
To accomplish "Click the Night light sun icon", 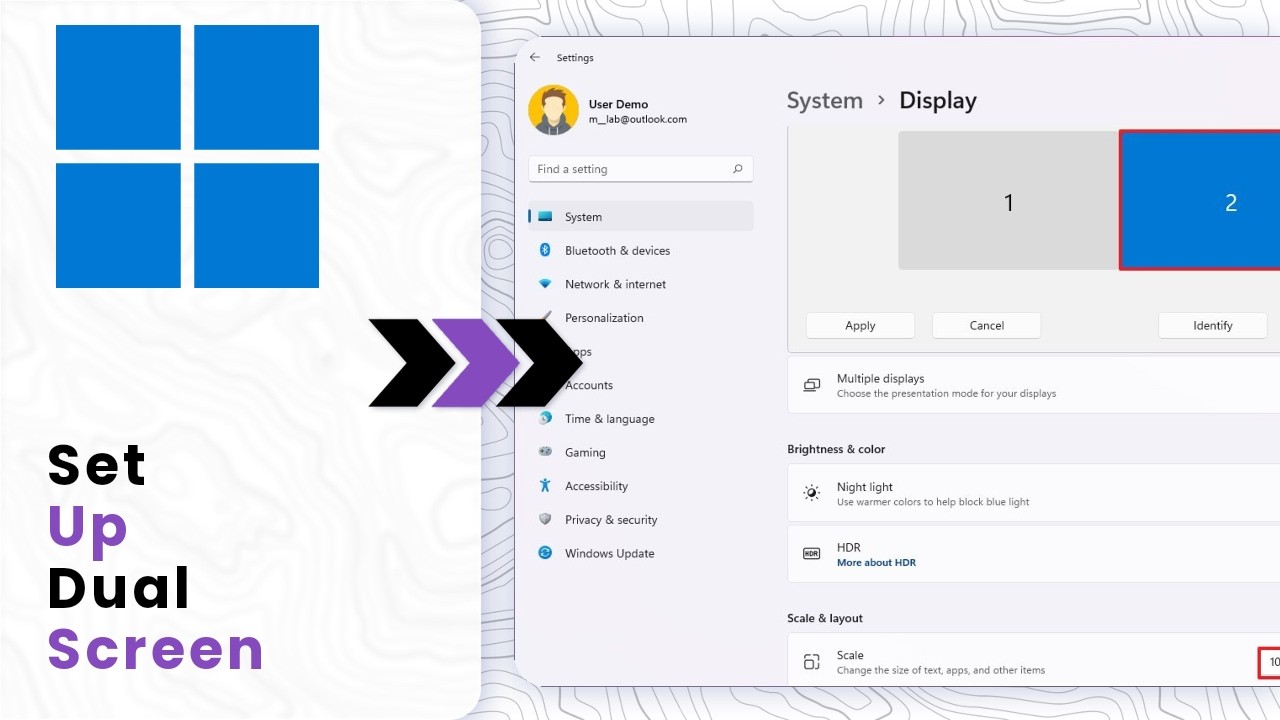I will (x=812, y=493).
